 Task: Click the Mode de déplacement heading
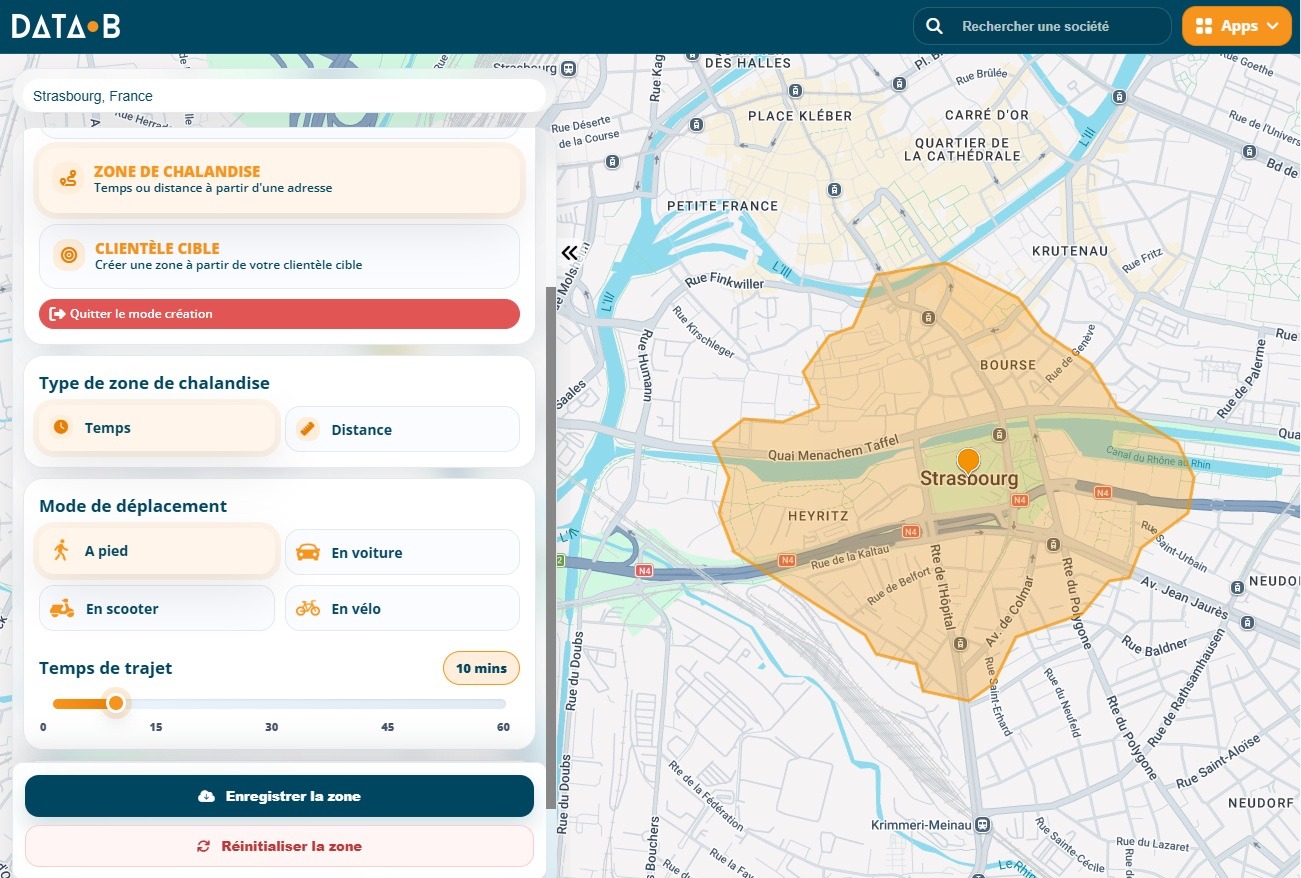click(133, 506)
